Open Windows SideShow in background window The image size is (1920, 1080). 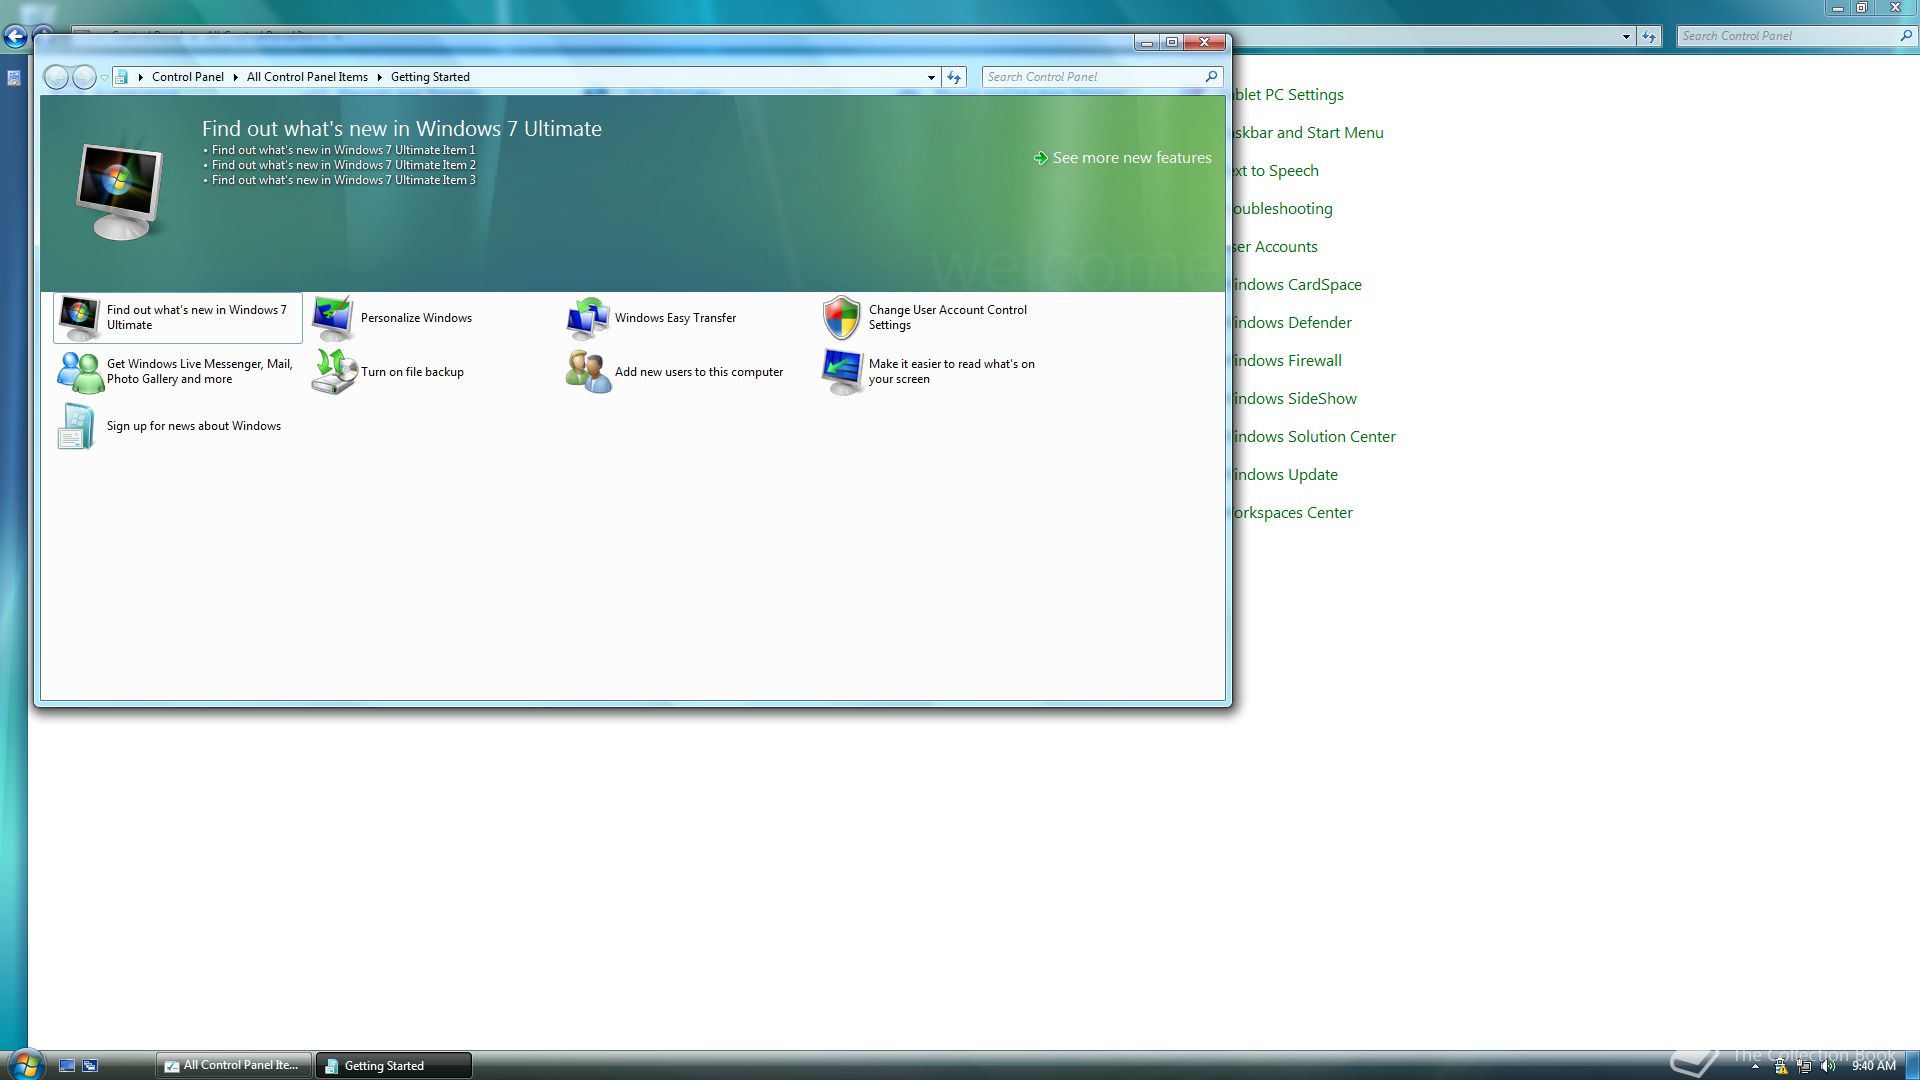pyautogui.click(x=1295, y=399)
